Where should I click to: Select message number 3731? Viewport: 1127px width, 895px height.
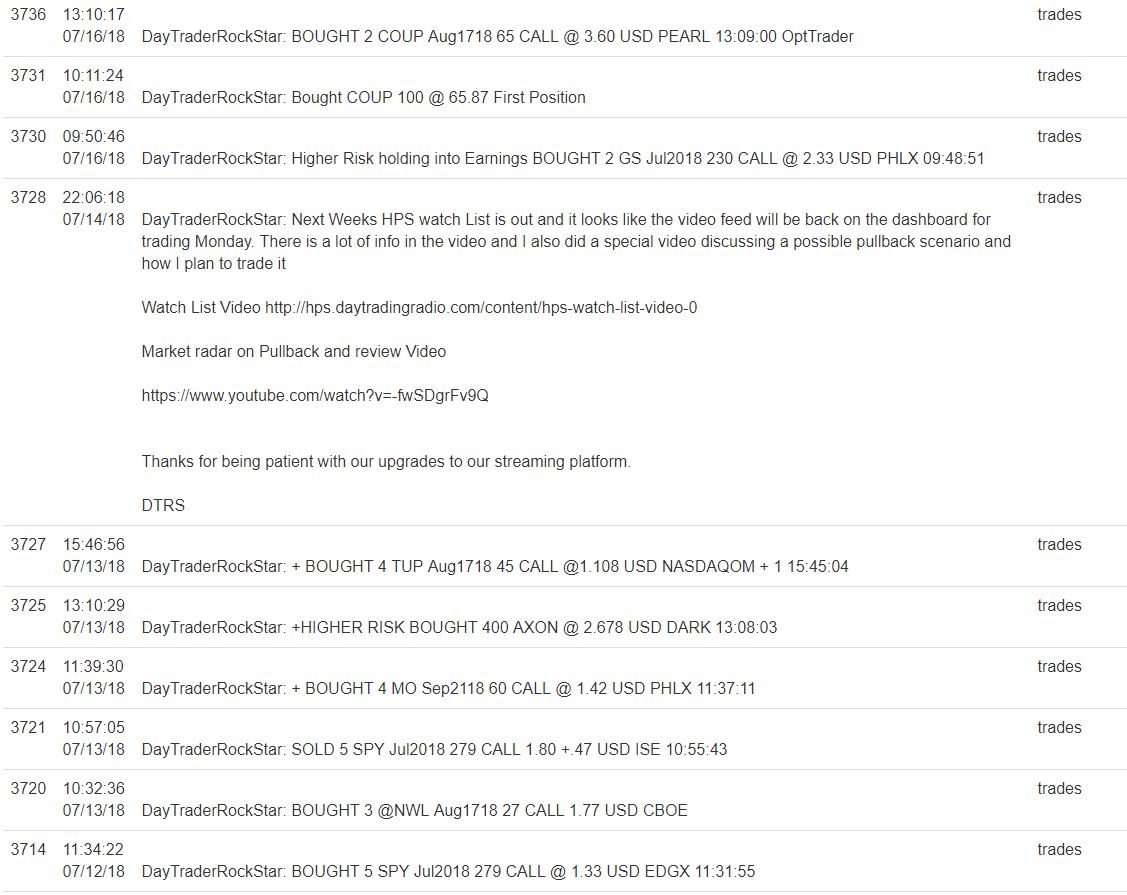click(x=28, y=76)
